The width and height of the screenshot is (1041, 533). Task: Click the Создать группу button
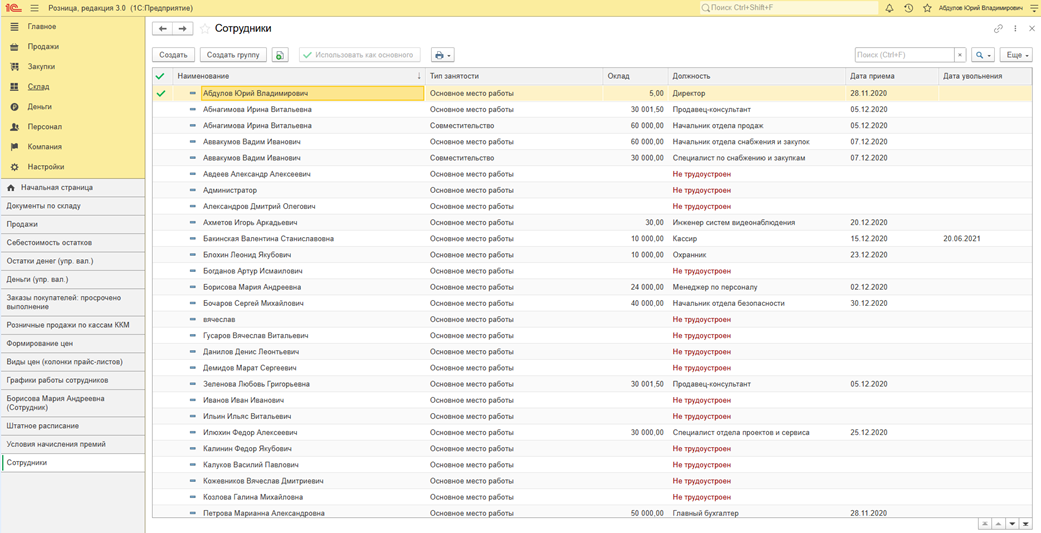tap(233, 55)
